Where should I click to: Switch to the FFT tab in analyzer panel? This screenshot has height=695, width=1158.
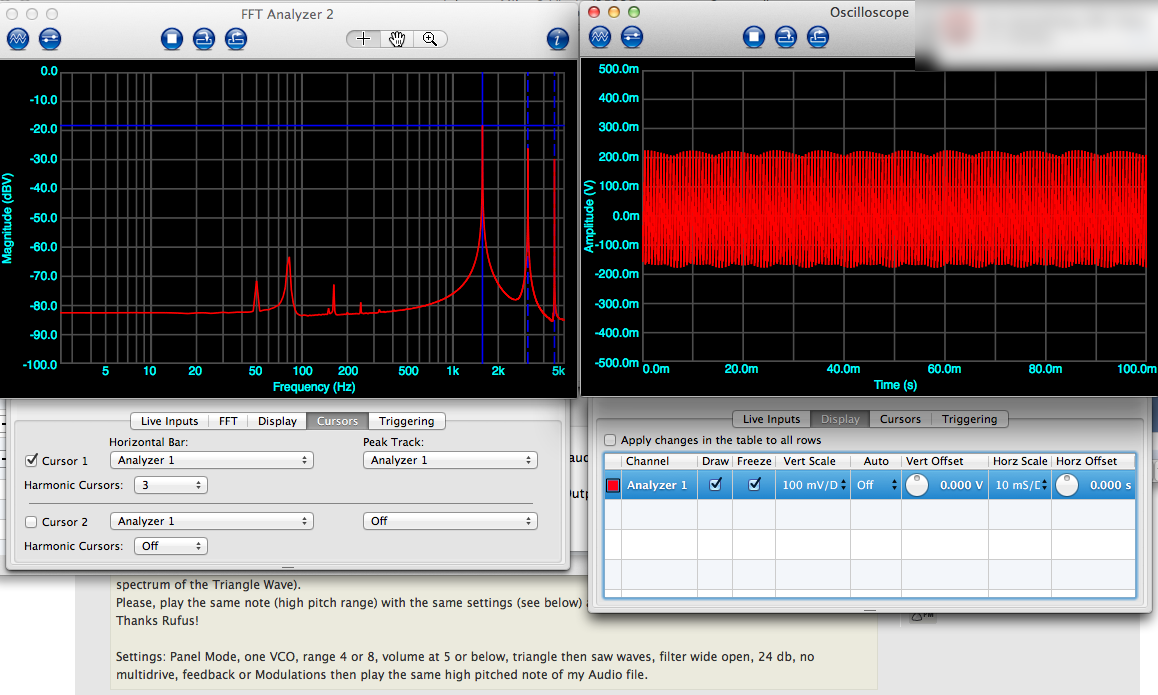click(228, 421)
